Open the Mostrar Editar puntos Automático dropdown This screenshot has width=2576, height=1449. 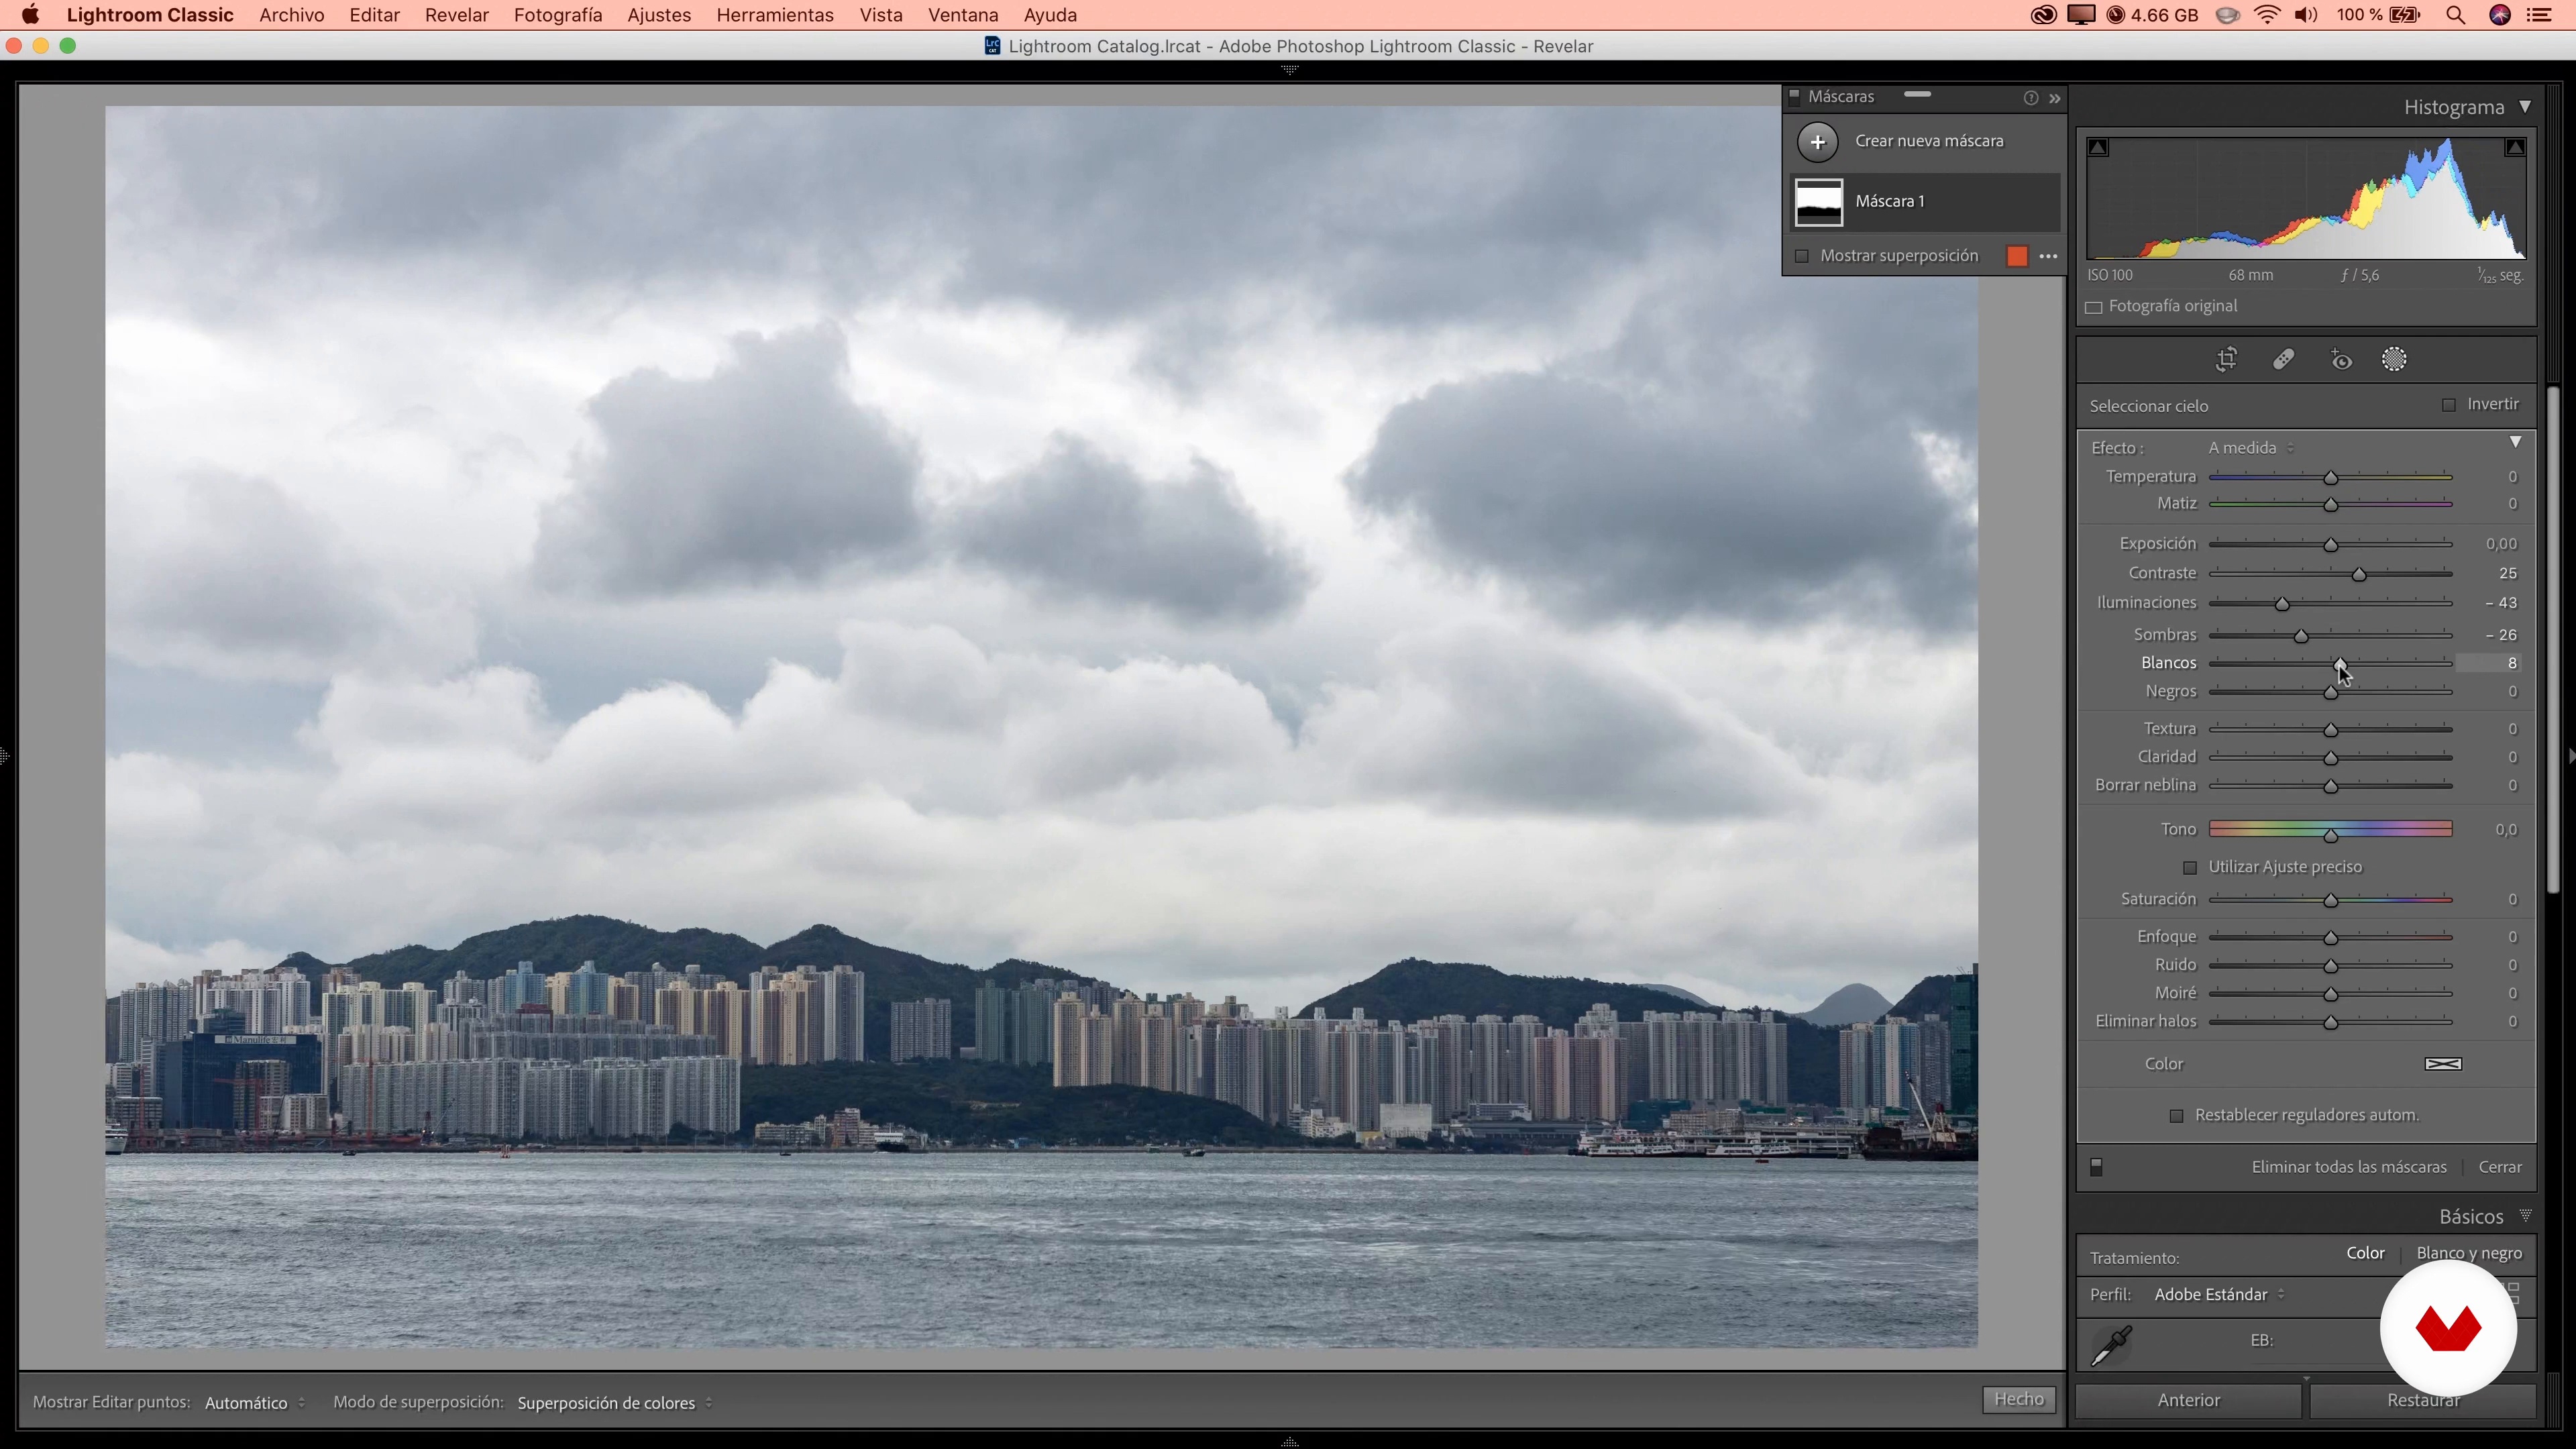pos(254,1403)
